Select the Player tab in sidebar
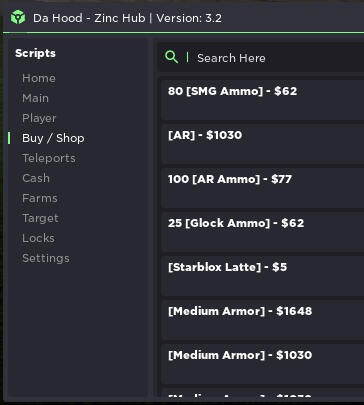 pos(39,118)
